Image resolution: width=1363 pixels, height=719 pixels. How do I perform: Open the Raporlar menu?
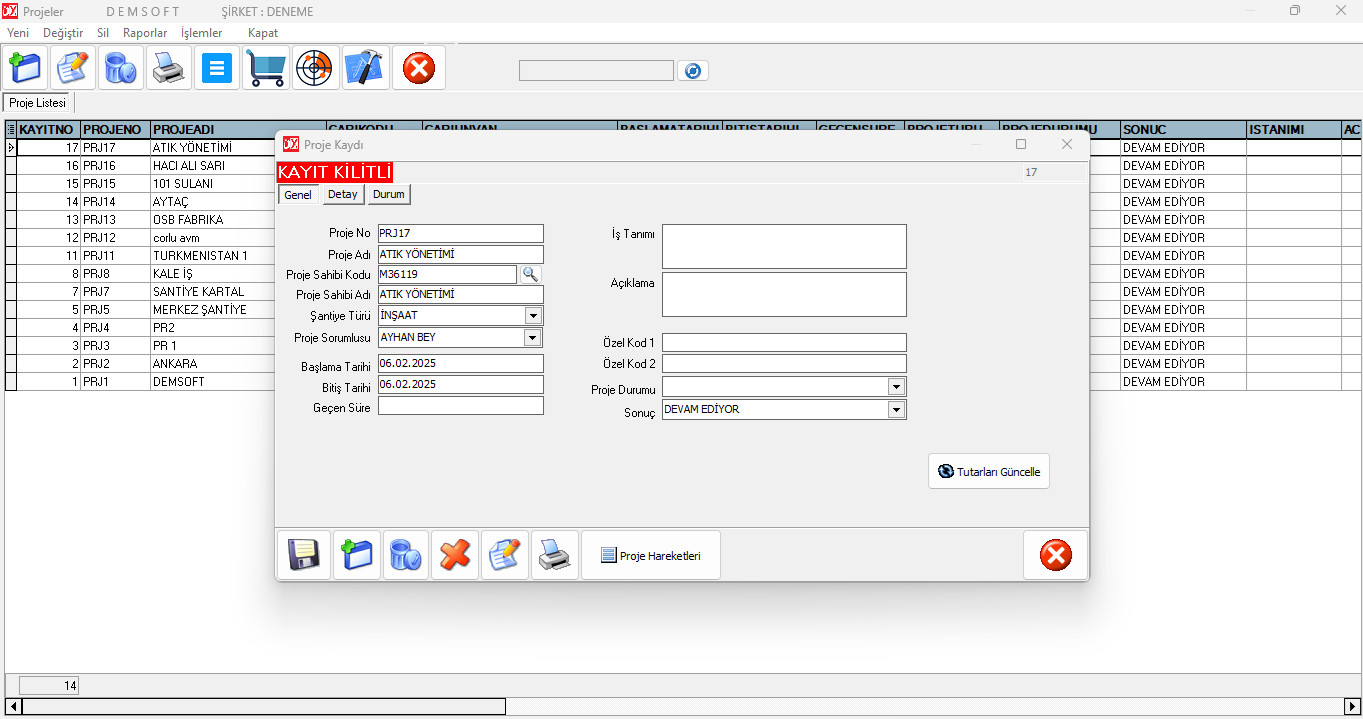(145, 33)
